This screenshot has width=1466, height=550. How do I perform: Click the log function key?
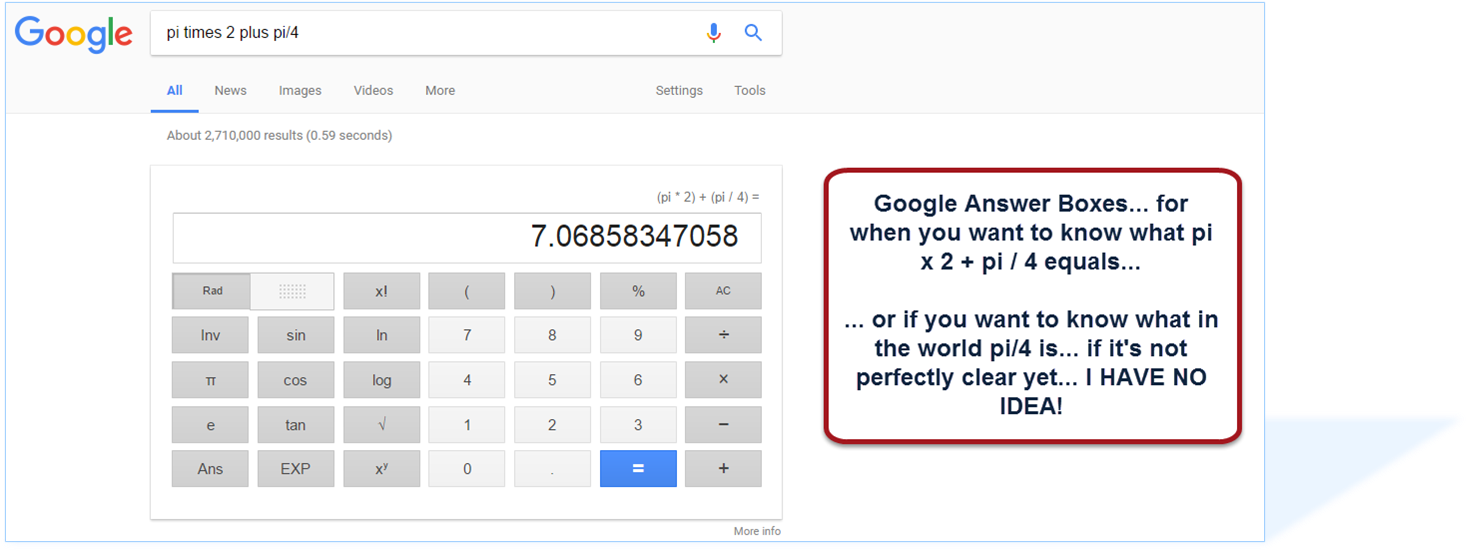382,380
